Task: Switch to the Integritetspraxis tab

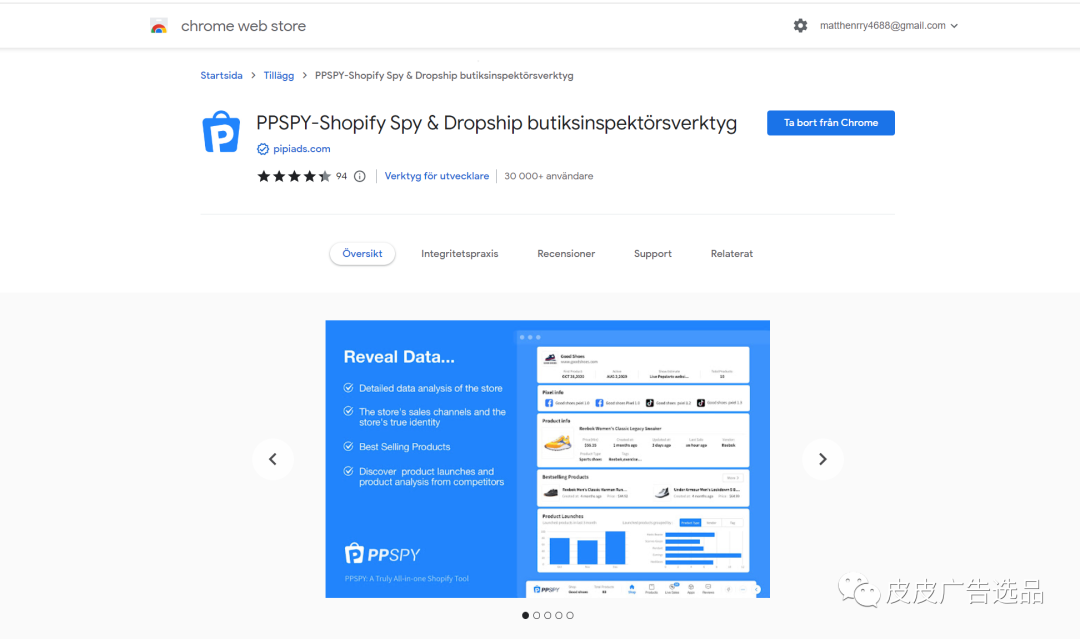Action: [x=459, y=253]
